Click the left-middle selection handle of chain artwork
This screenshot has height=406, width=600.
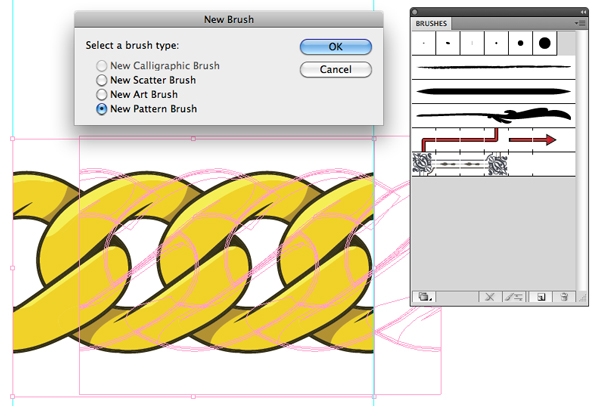(x=13, y=268)
